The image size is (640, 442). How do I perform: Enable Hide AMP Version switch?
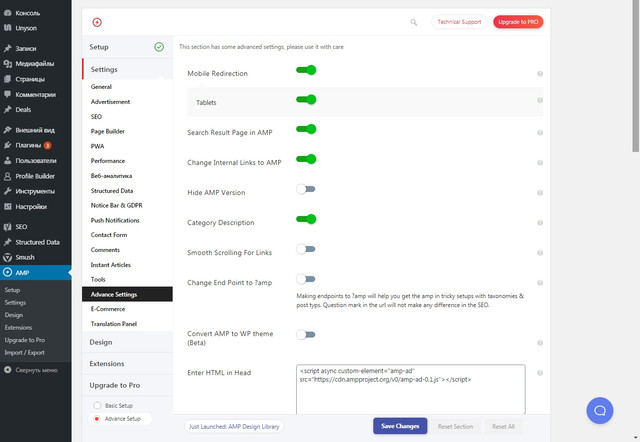pyautogui.click(x=306, y=189)
